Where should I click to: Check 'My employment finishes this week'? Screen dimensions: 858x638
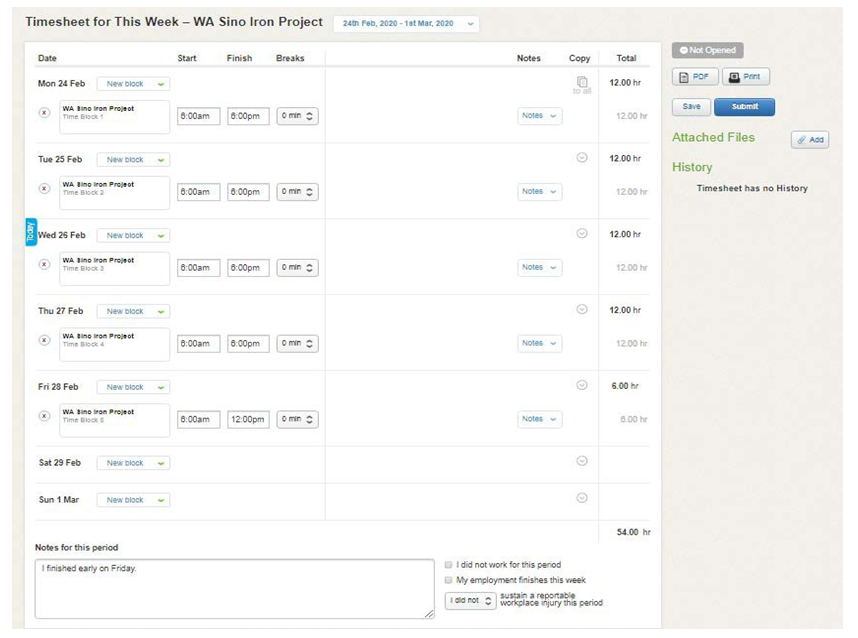[x=449, y=580]
